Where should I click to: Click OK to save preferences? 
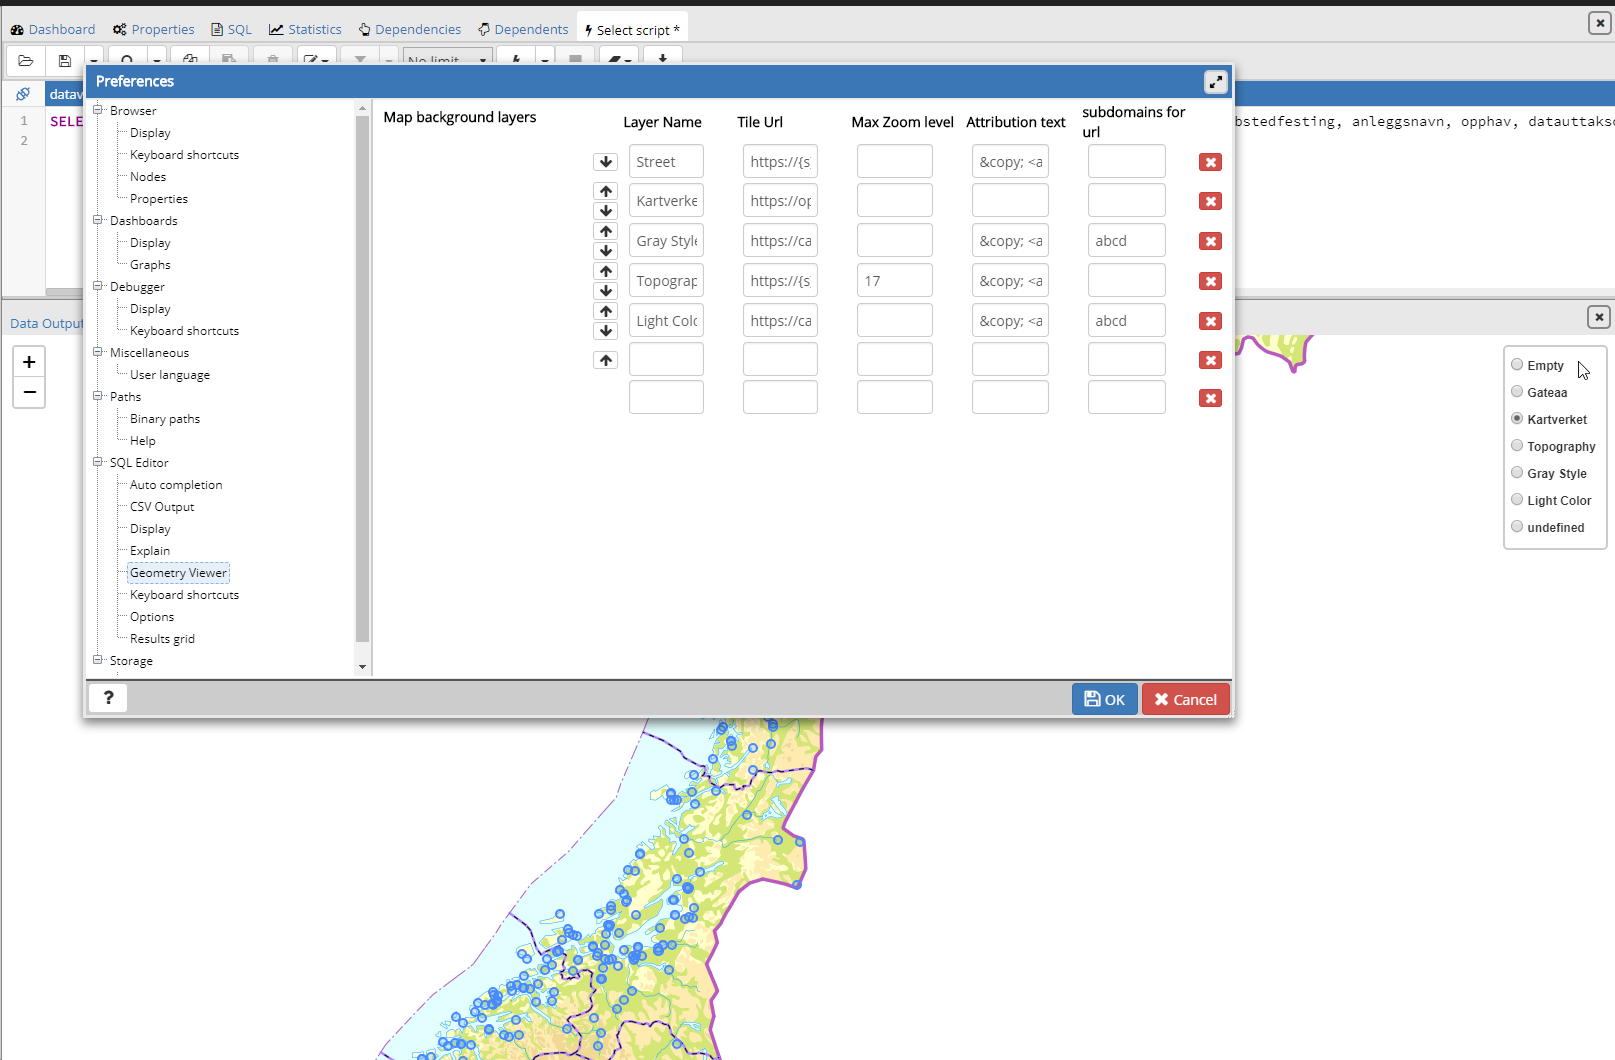tap(1104, 699)
